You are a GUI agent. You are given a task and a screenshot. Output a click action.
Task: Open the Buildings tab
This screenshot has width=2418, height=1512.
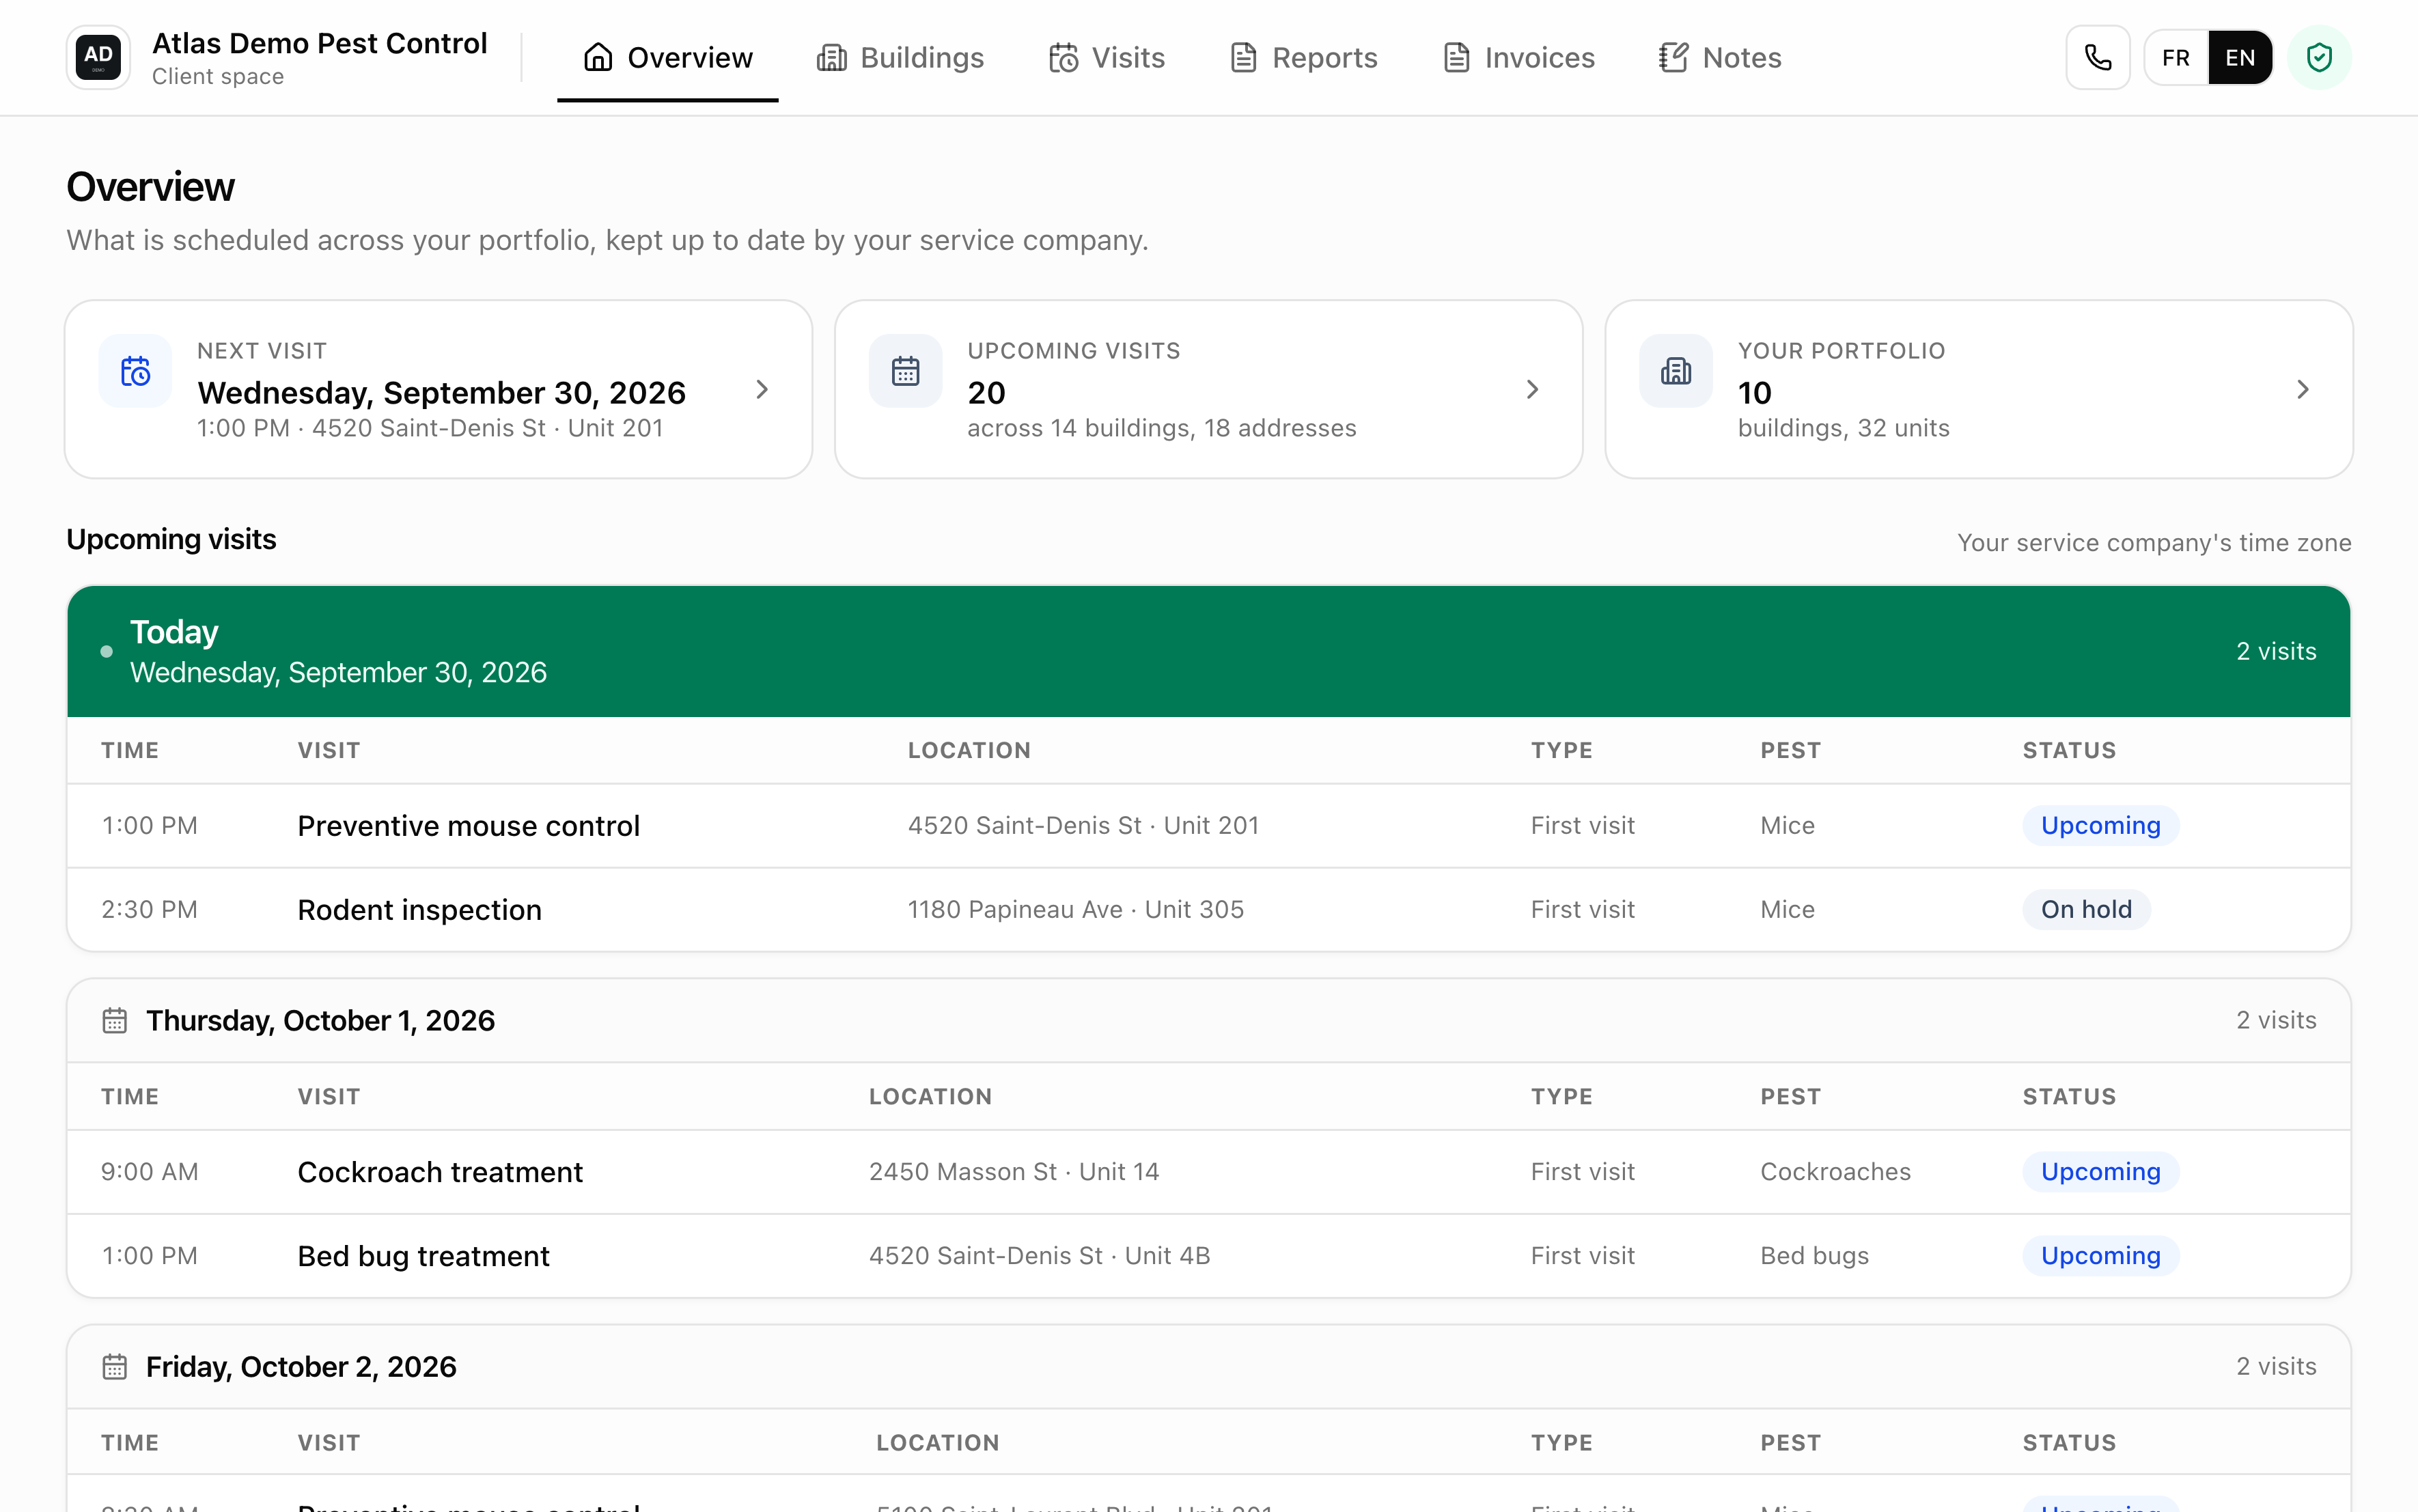[901, 58]
